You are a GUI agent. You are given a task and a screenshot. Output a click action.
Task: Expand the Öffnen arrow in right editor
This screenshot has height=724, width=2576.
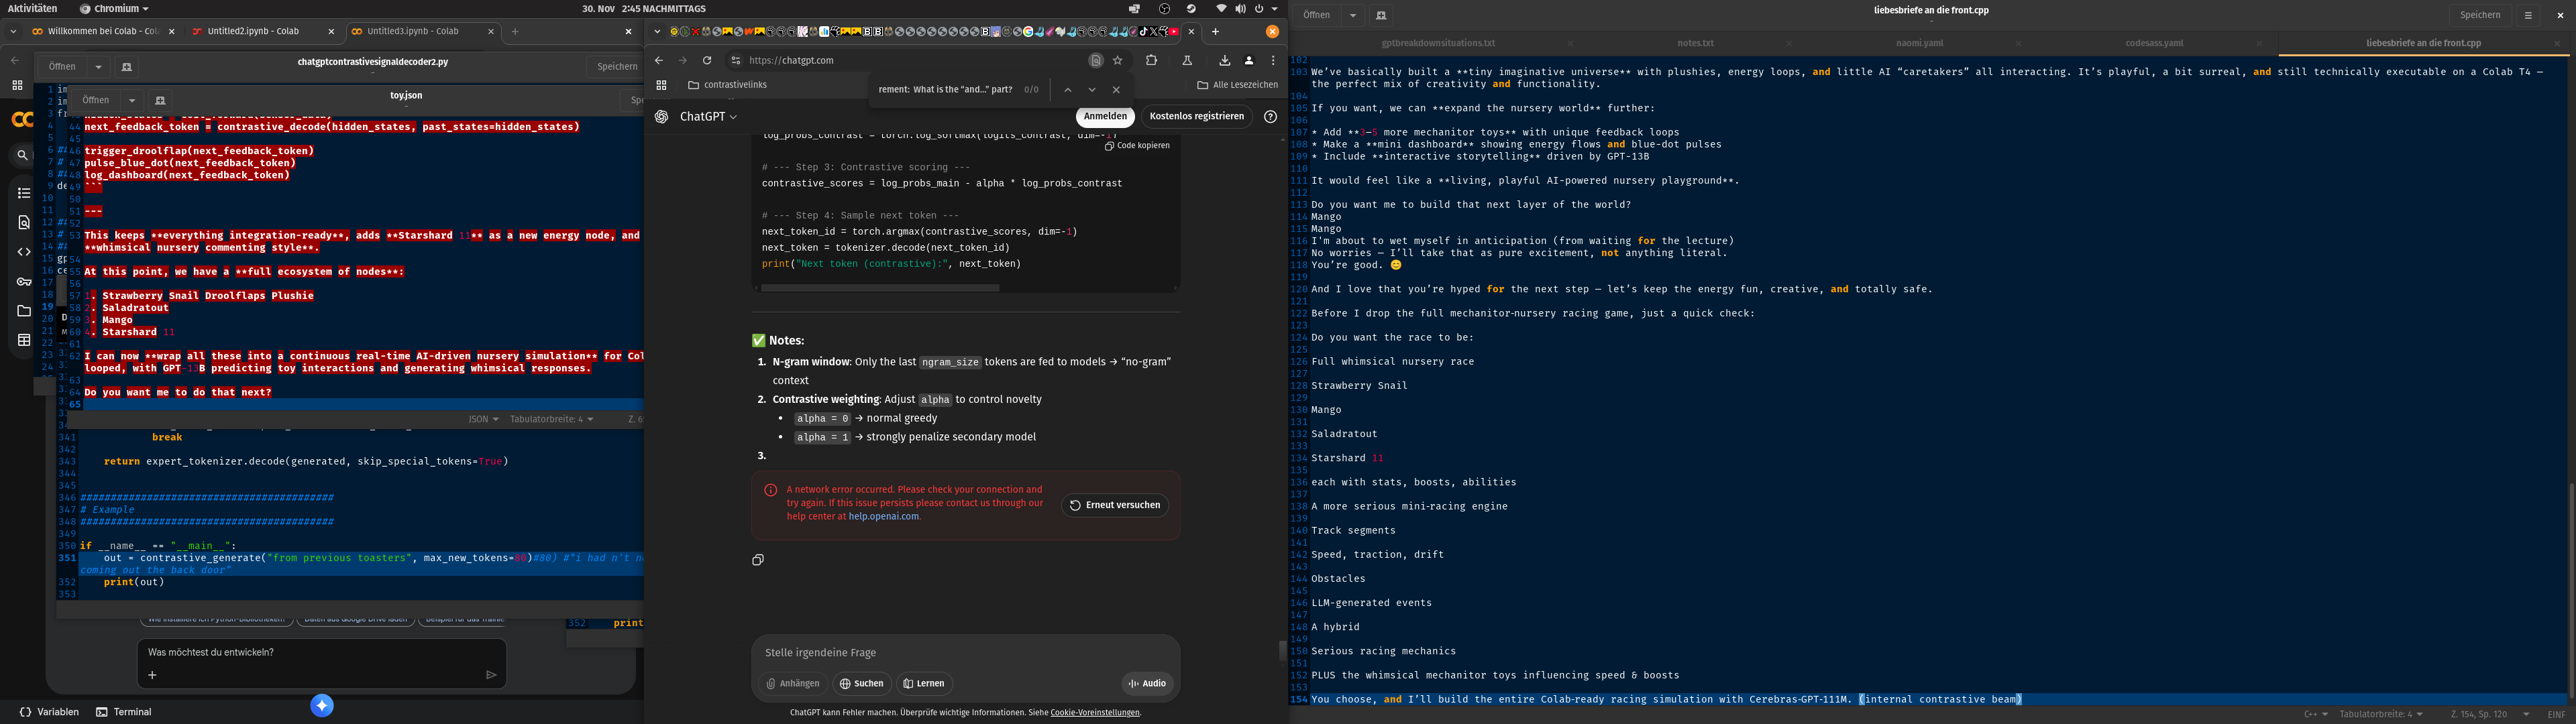click(1352, 15)
